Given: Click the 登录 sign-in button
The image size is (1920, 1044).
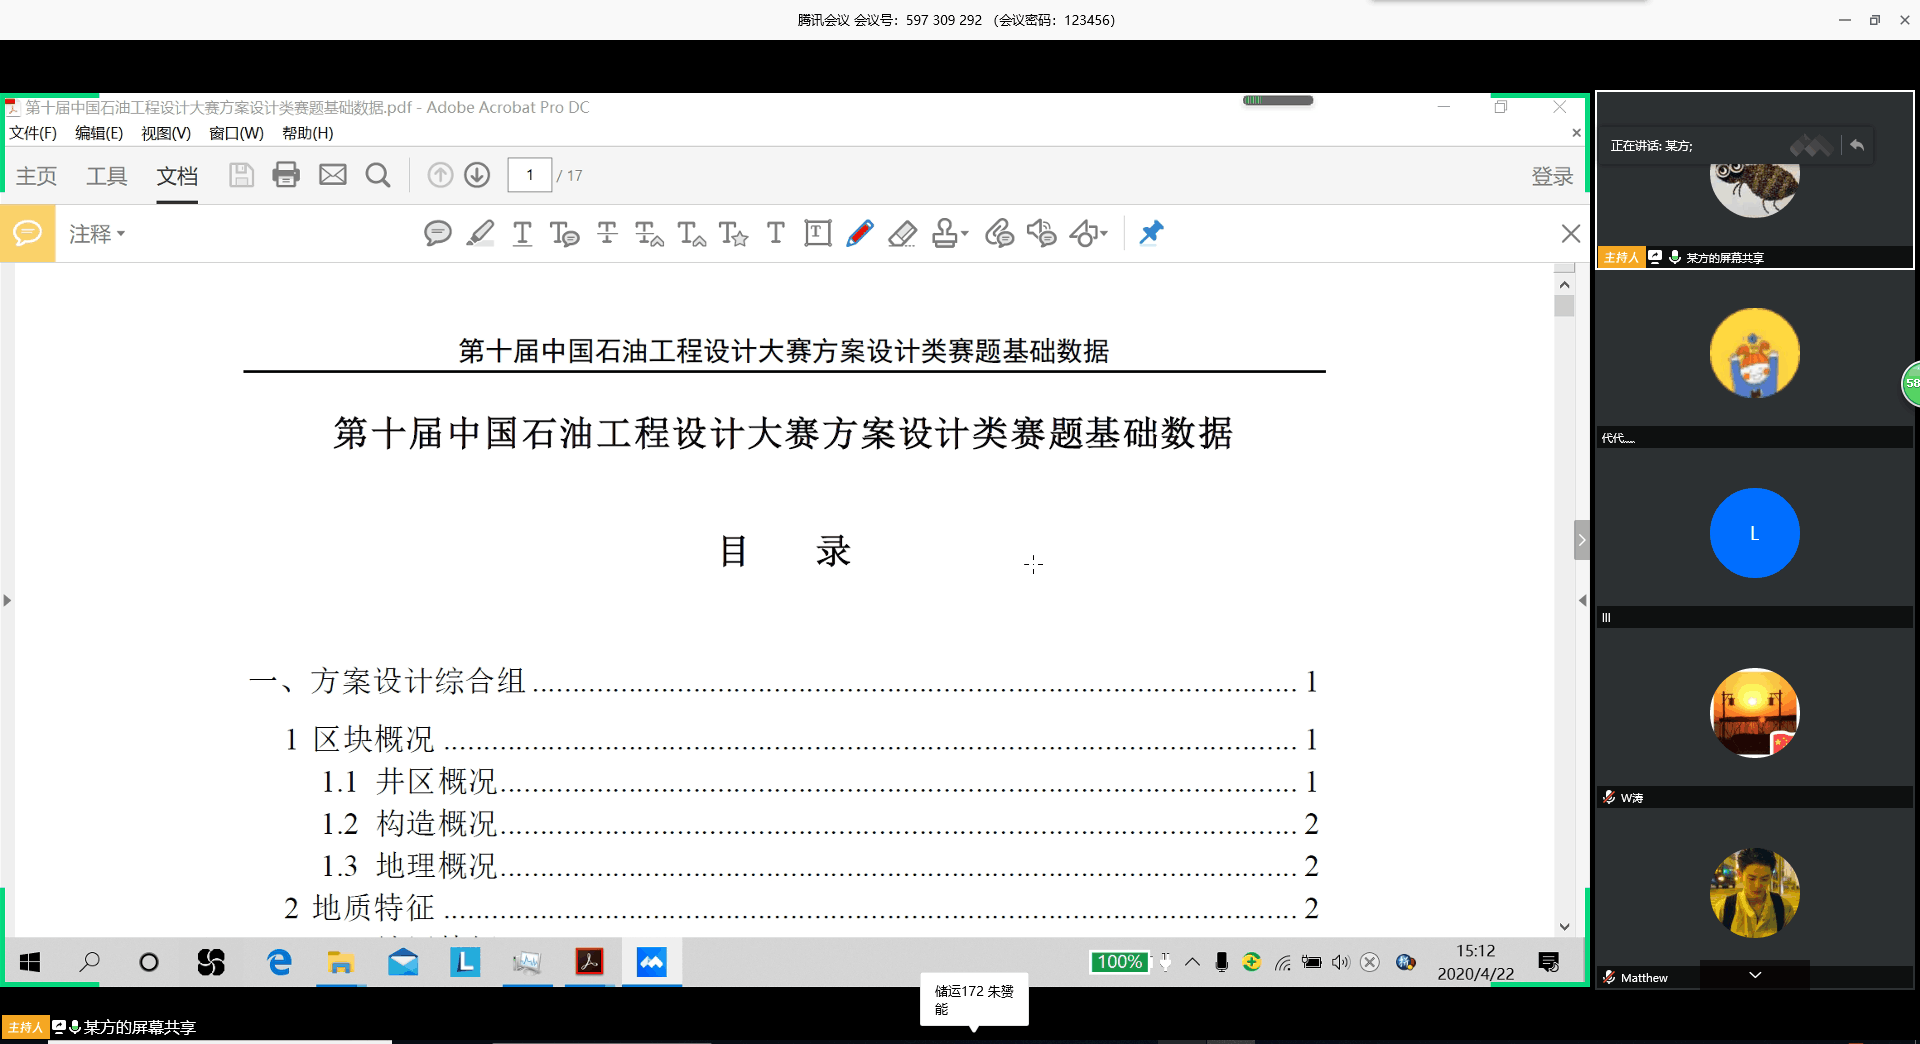Looking at the screenshot, I should click(x=1552, y=176).
